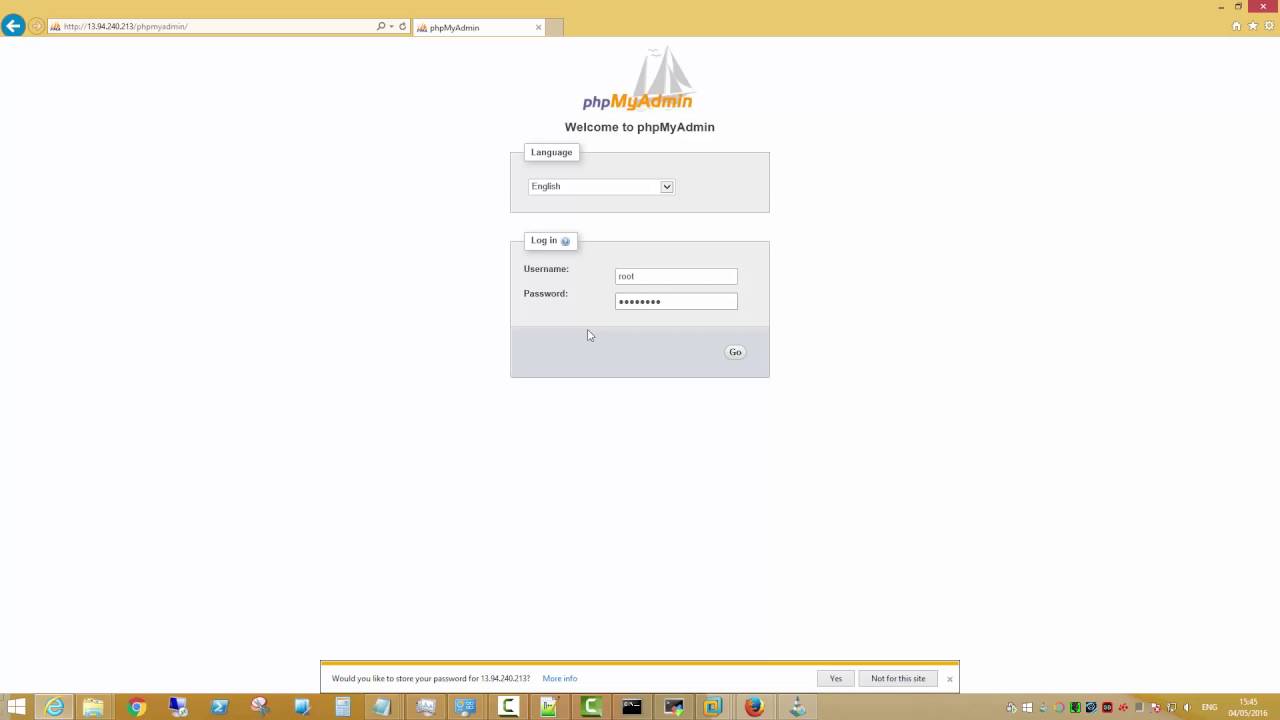Focus the Password input field
1280x720 pixels.
coord(676,301)
